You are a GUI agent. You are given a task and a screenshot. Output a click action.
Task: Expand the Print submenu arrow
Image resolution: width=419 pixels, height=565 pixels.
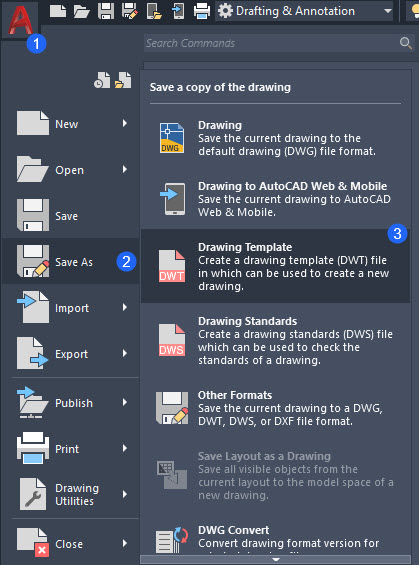[x=125, y=448]
